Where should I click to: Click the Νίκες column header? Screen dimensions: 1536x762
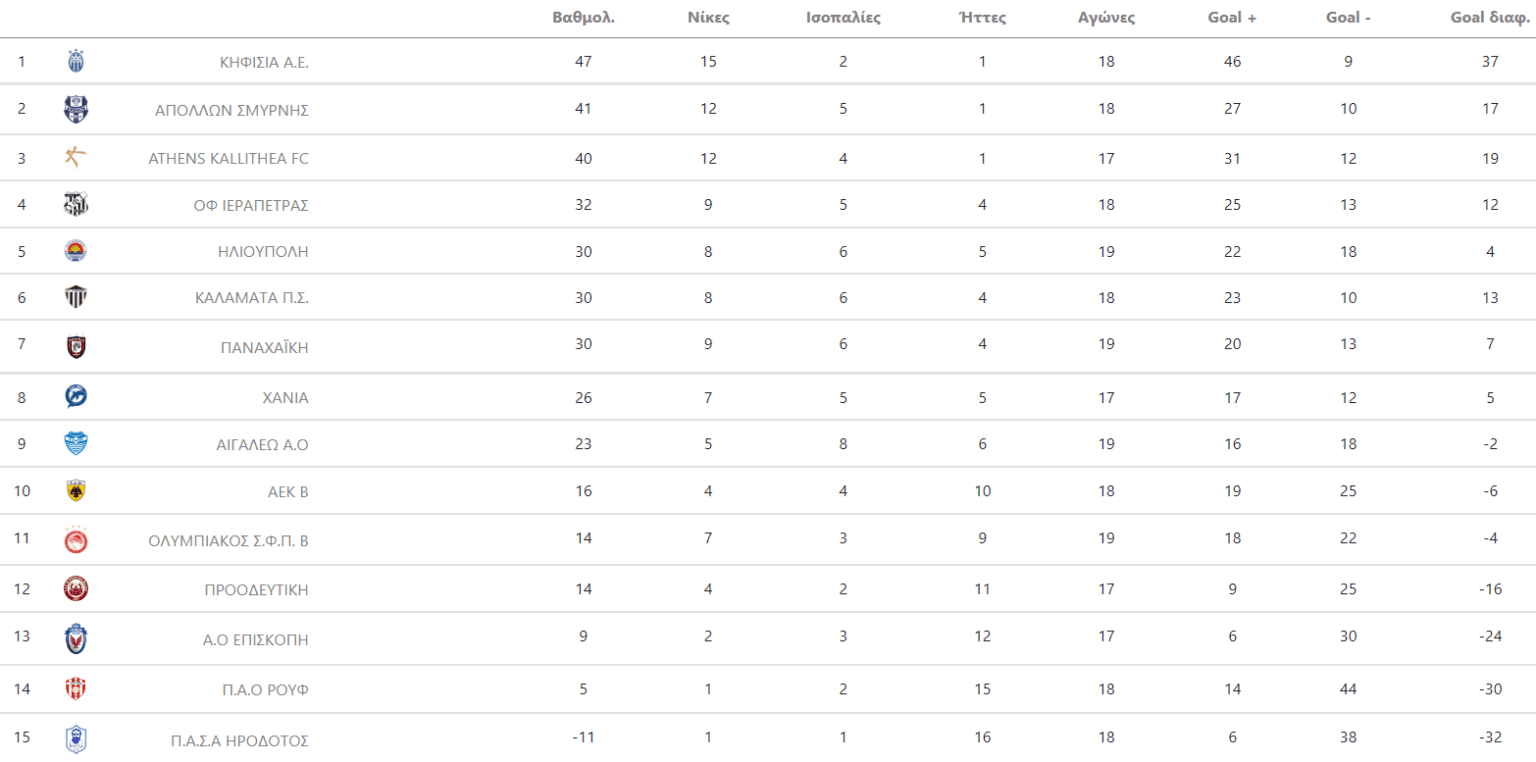[x=708, y=17]
